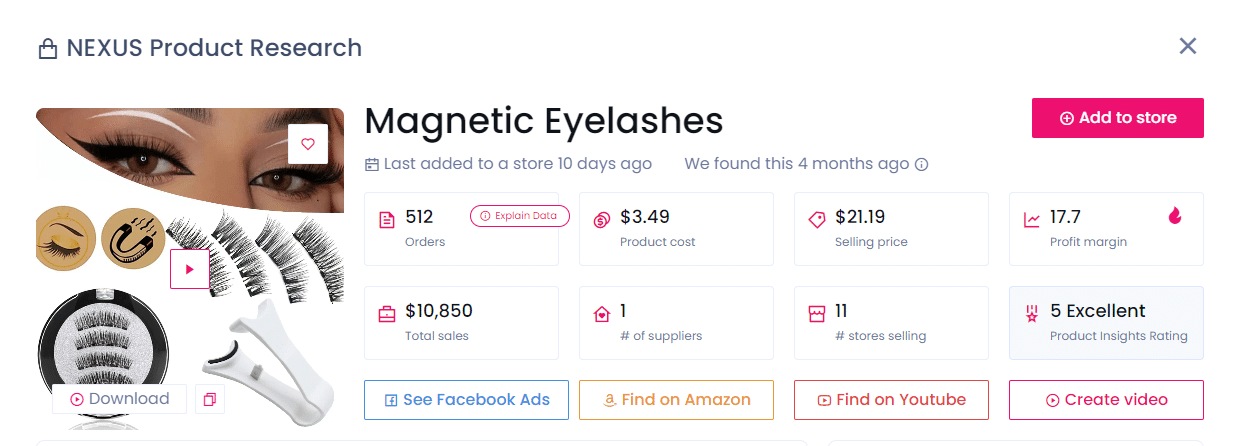Click Find on Amazon button
Image resolution: width=1257 pixels, height=446 pixels.
coord(676,400)
